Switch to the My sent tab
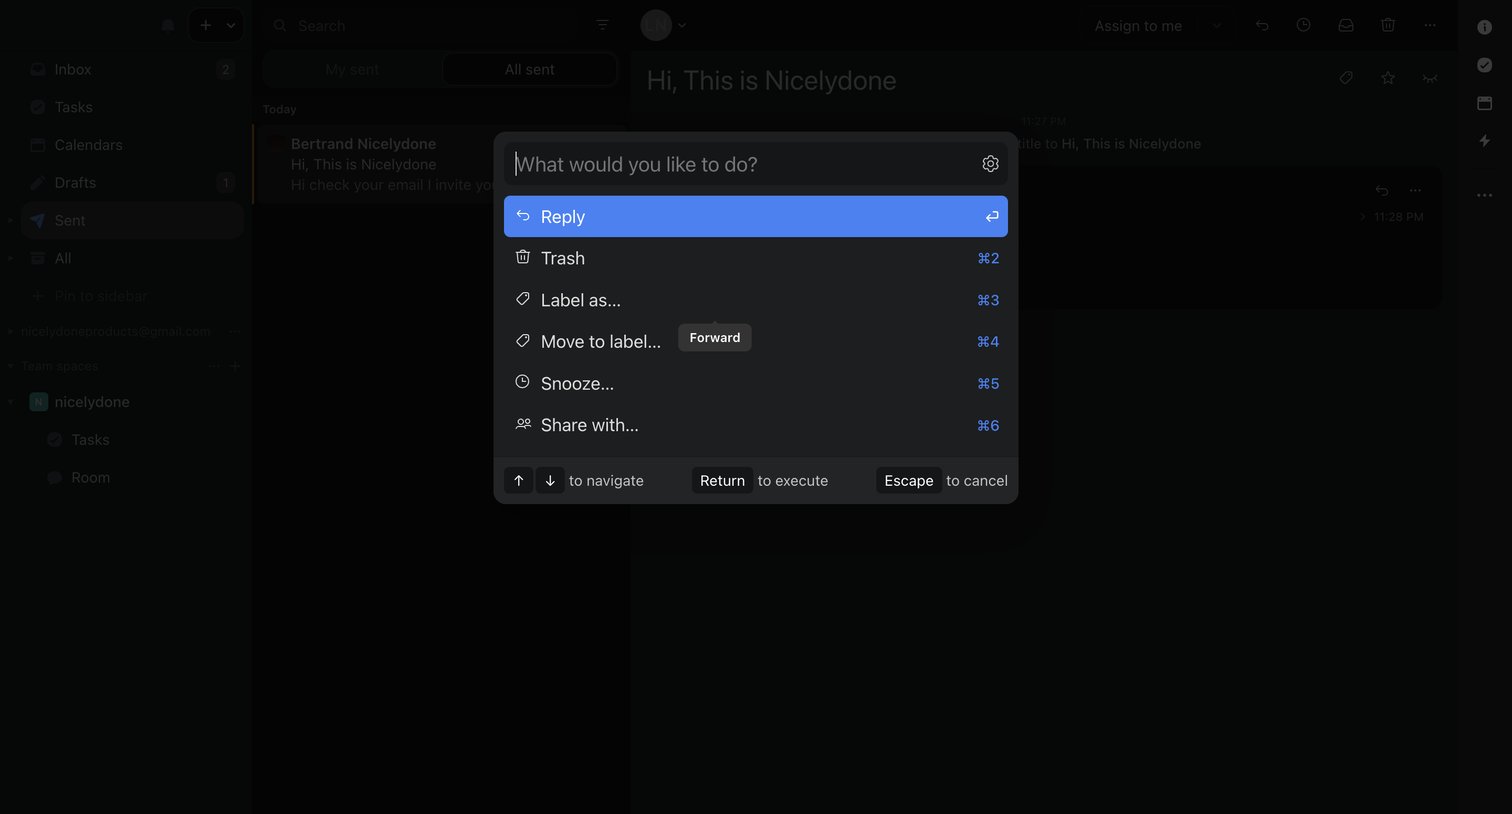Image resolution: width=1512 pixels, height=814 pixels. coord(352,69)
